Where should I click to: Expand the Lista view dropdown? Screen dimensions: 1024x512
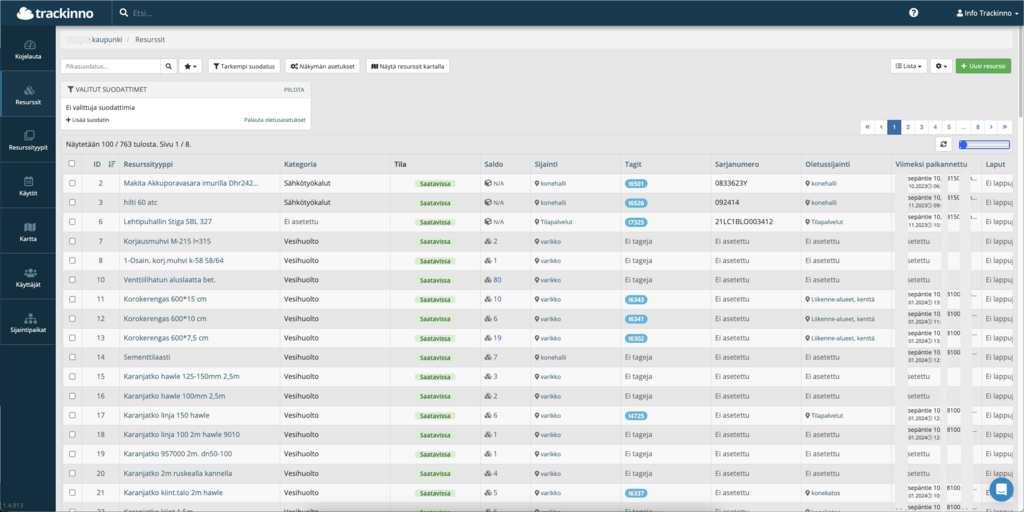(x=908, y=66)
